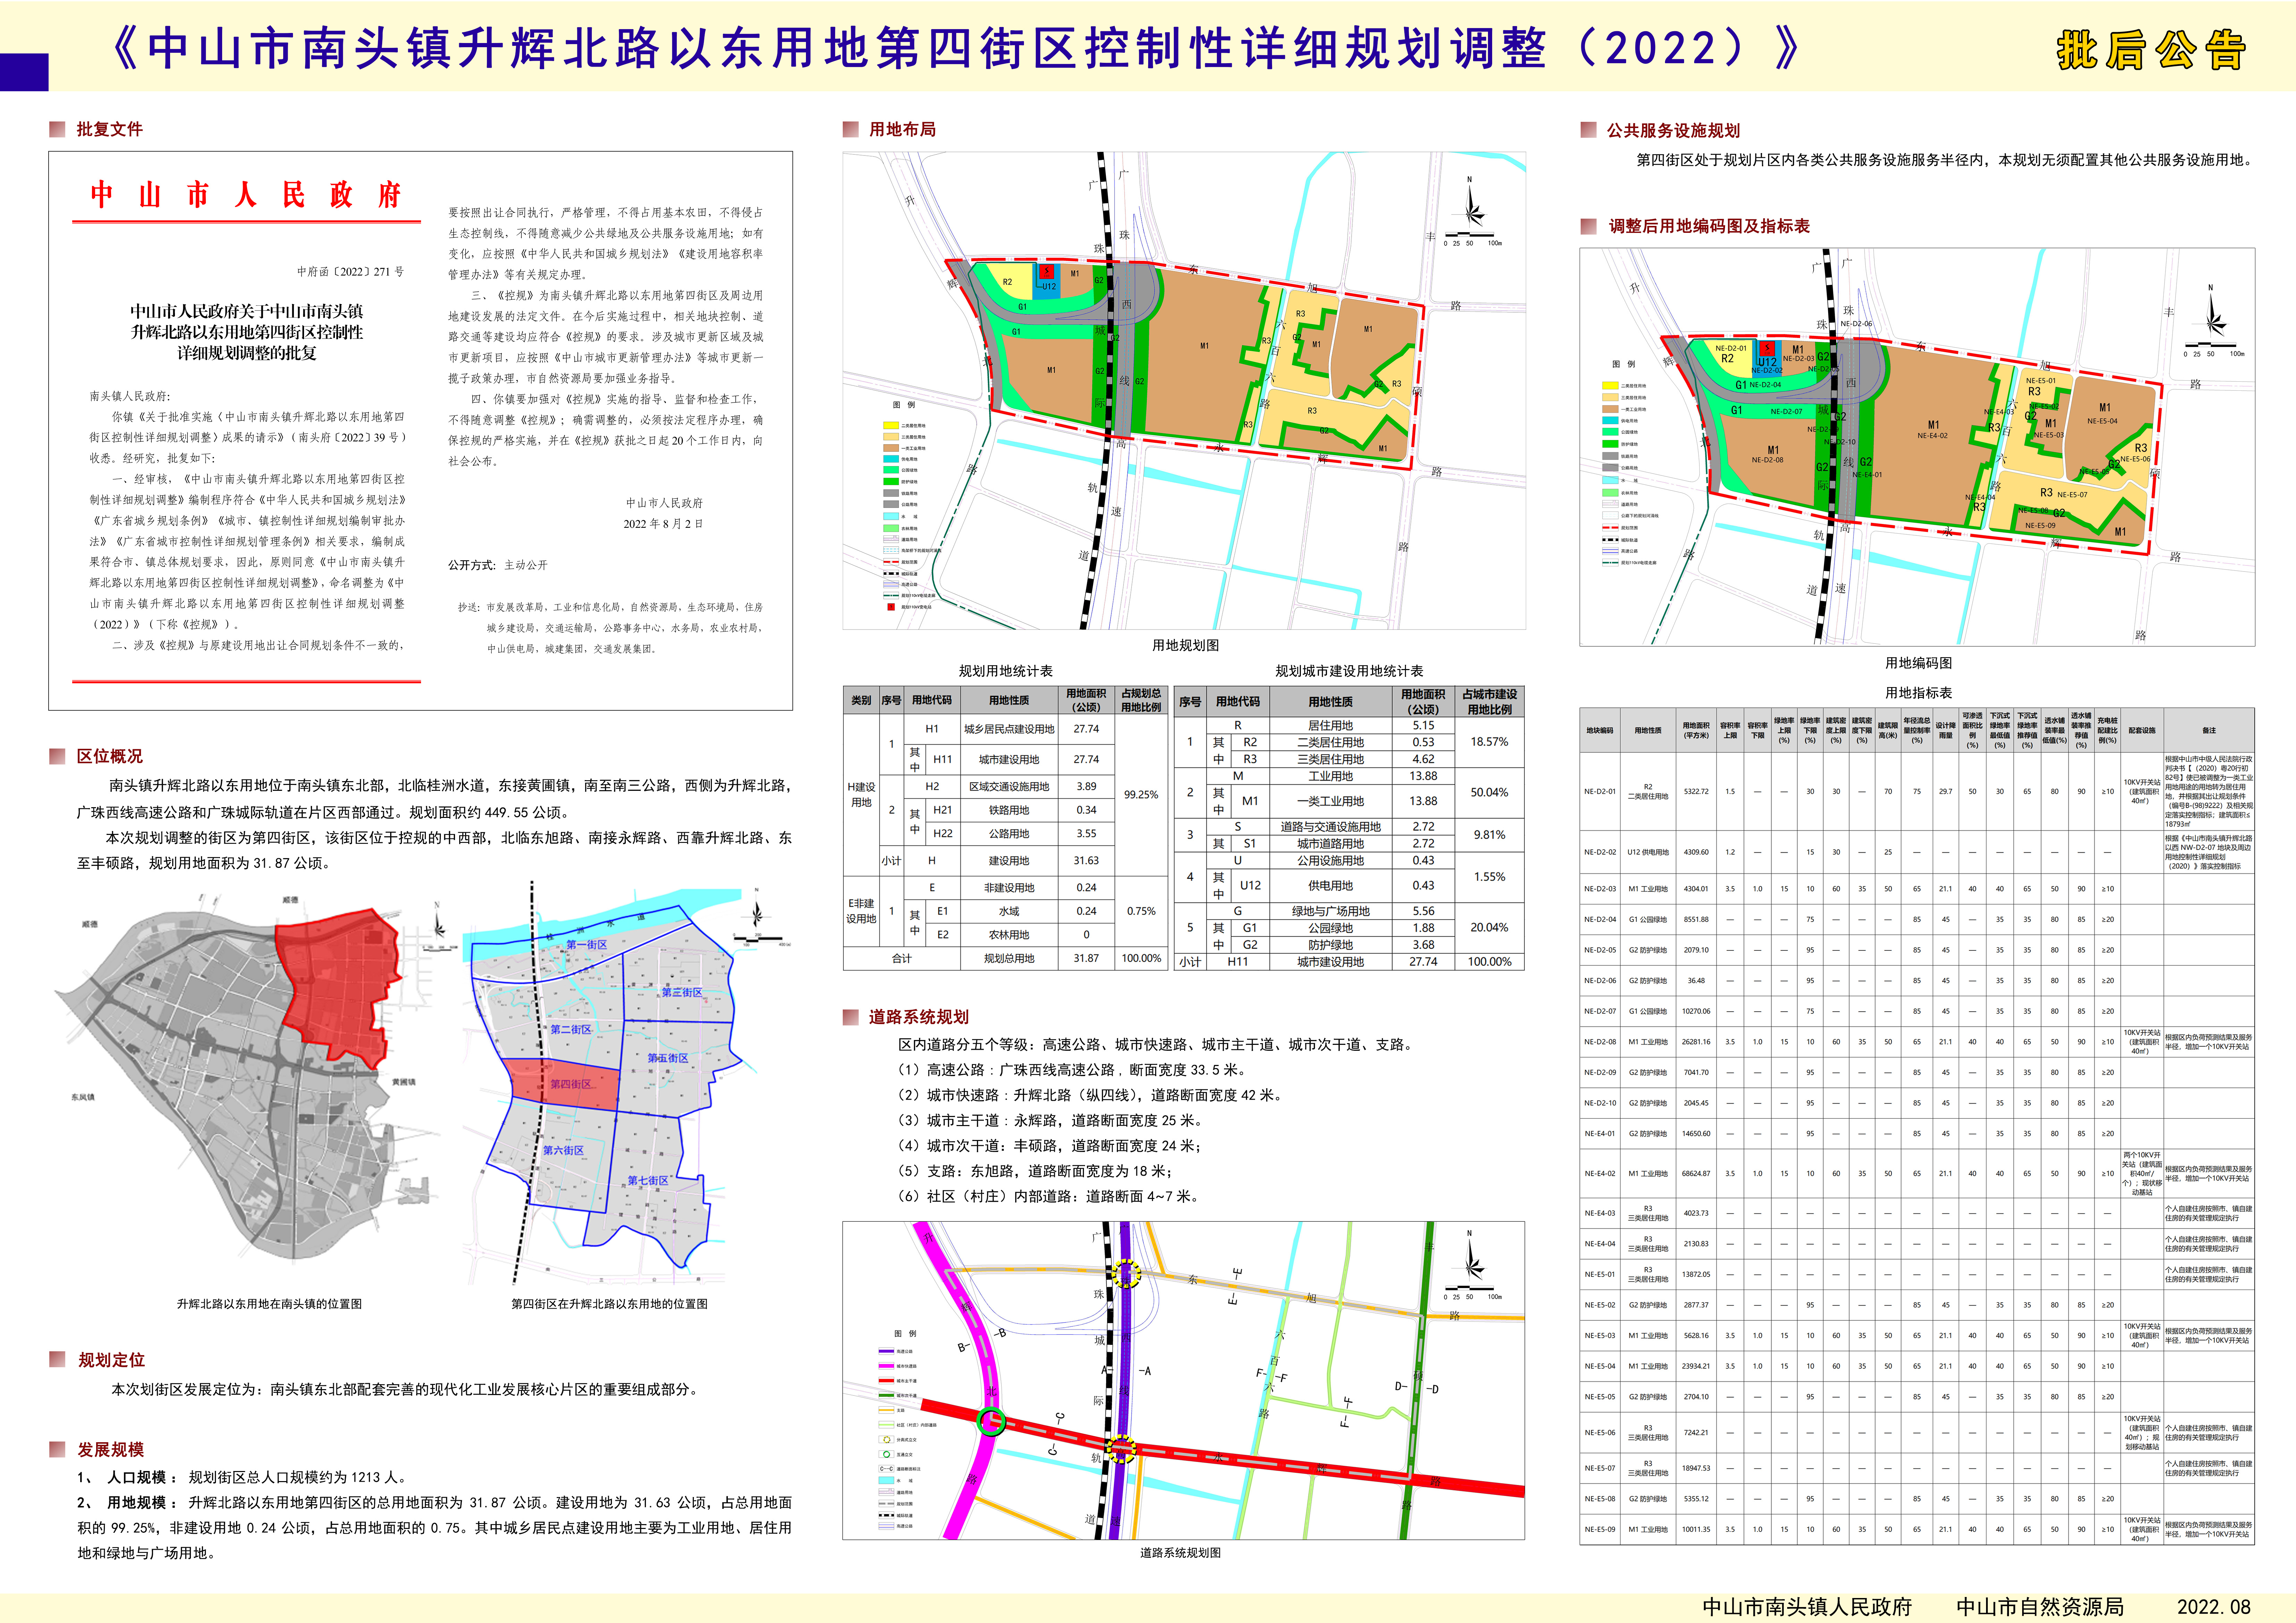Click the 2022.08 date in the footer
Image resolution: width=2296 pixels, height=1623 pixels.
[2214, 1607]
